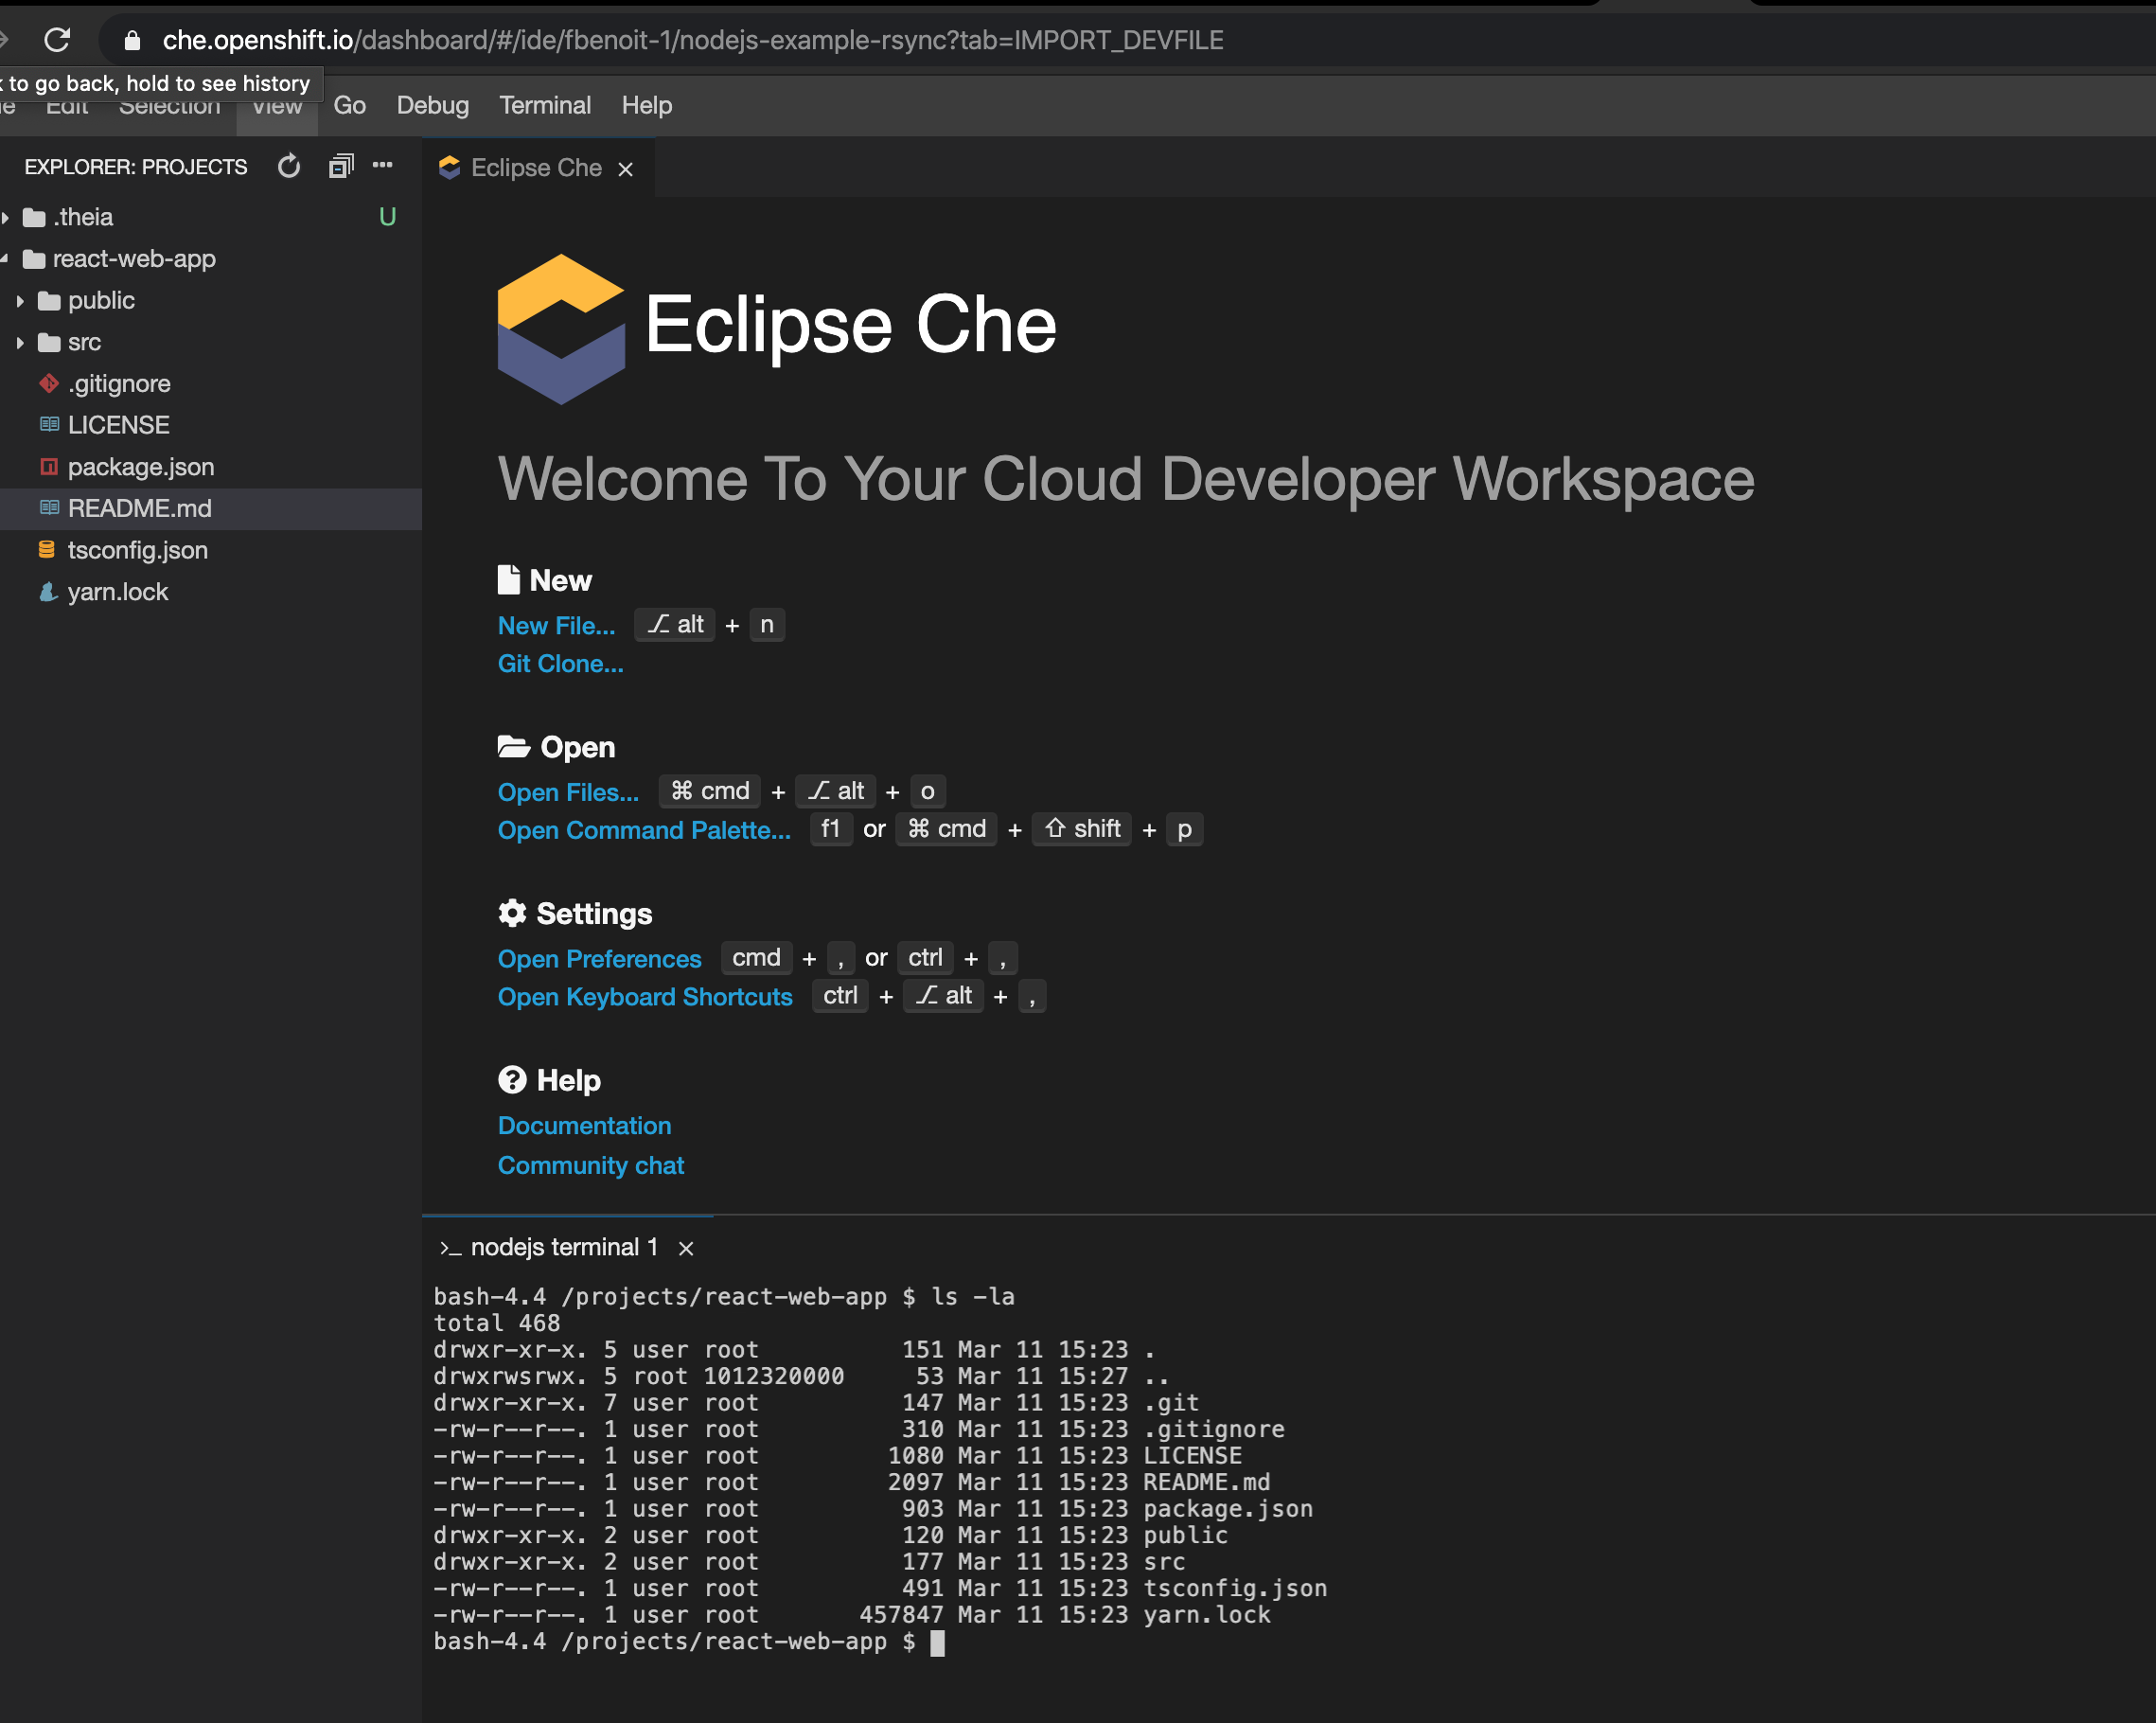Viewport: 2156px width, 1723px height.
Task: Collapse the react-web-app folder
Action: (x=8, y=259)
